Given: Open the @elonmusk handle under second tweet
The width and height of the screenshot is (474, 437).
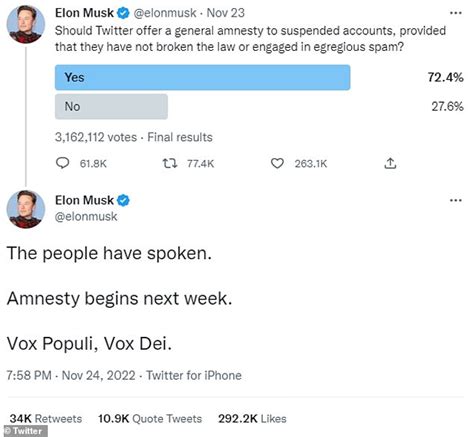Looking at the screenshot, I should pyautogui.click(x=86, y=216).
